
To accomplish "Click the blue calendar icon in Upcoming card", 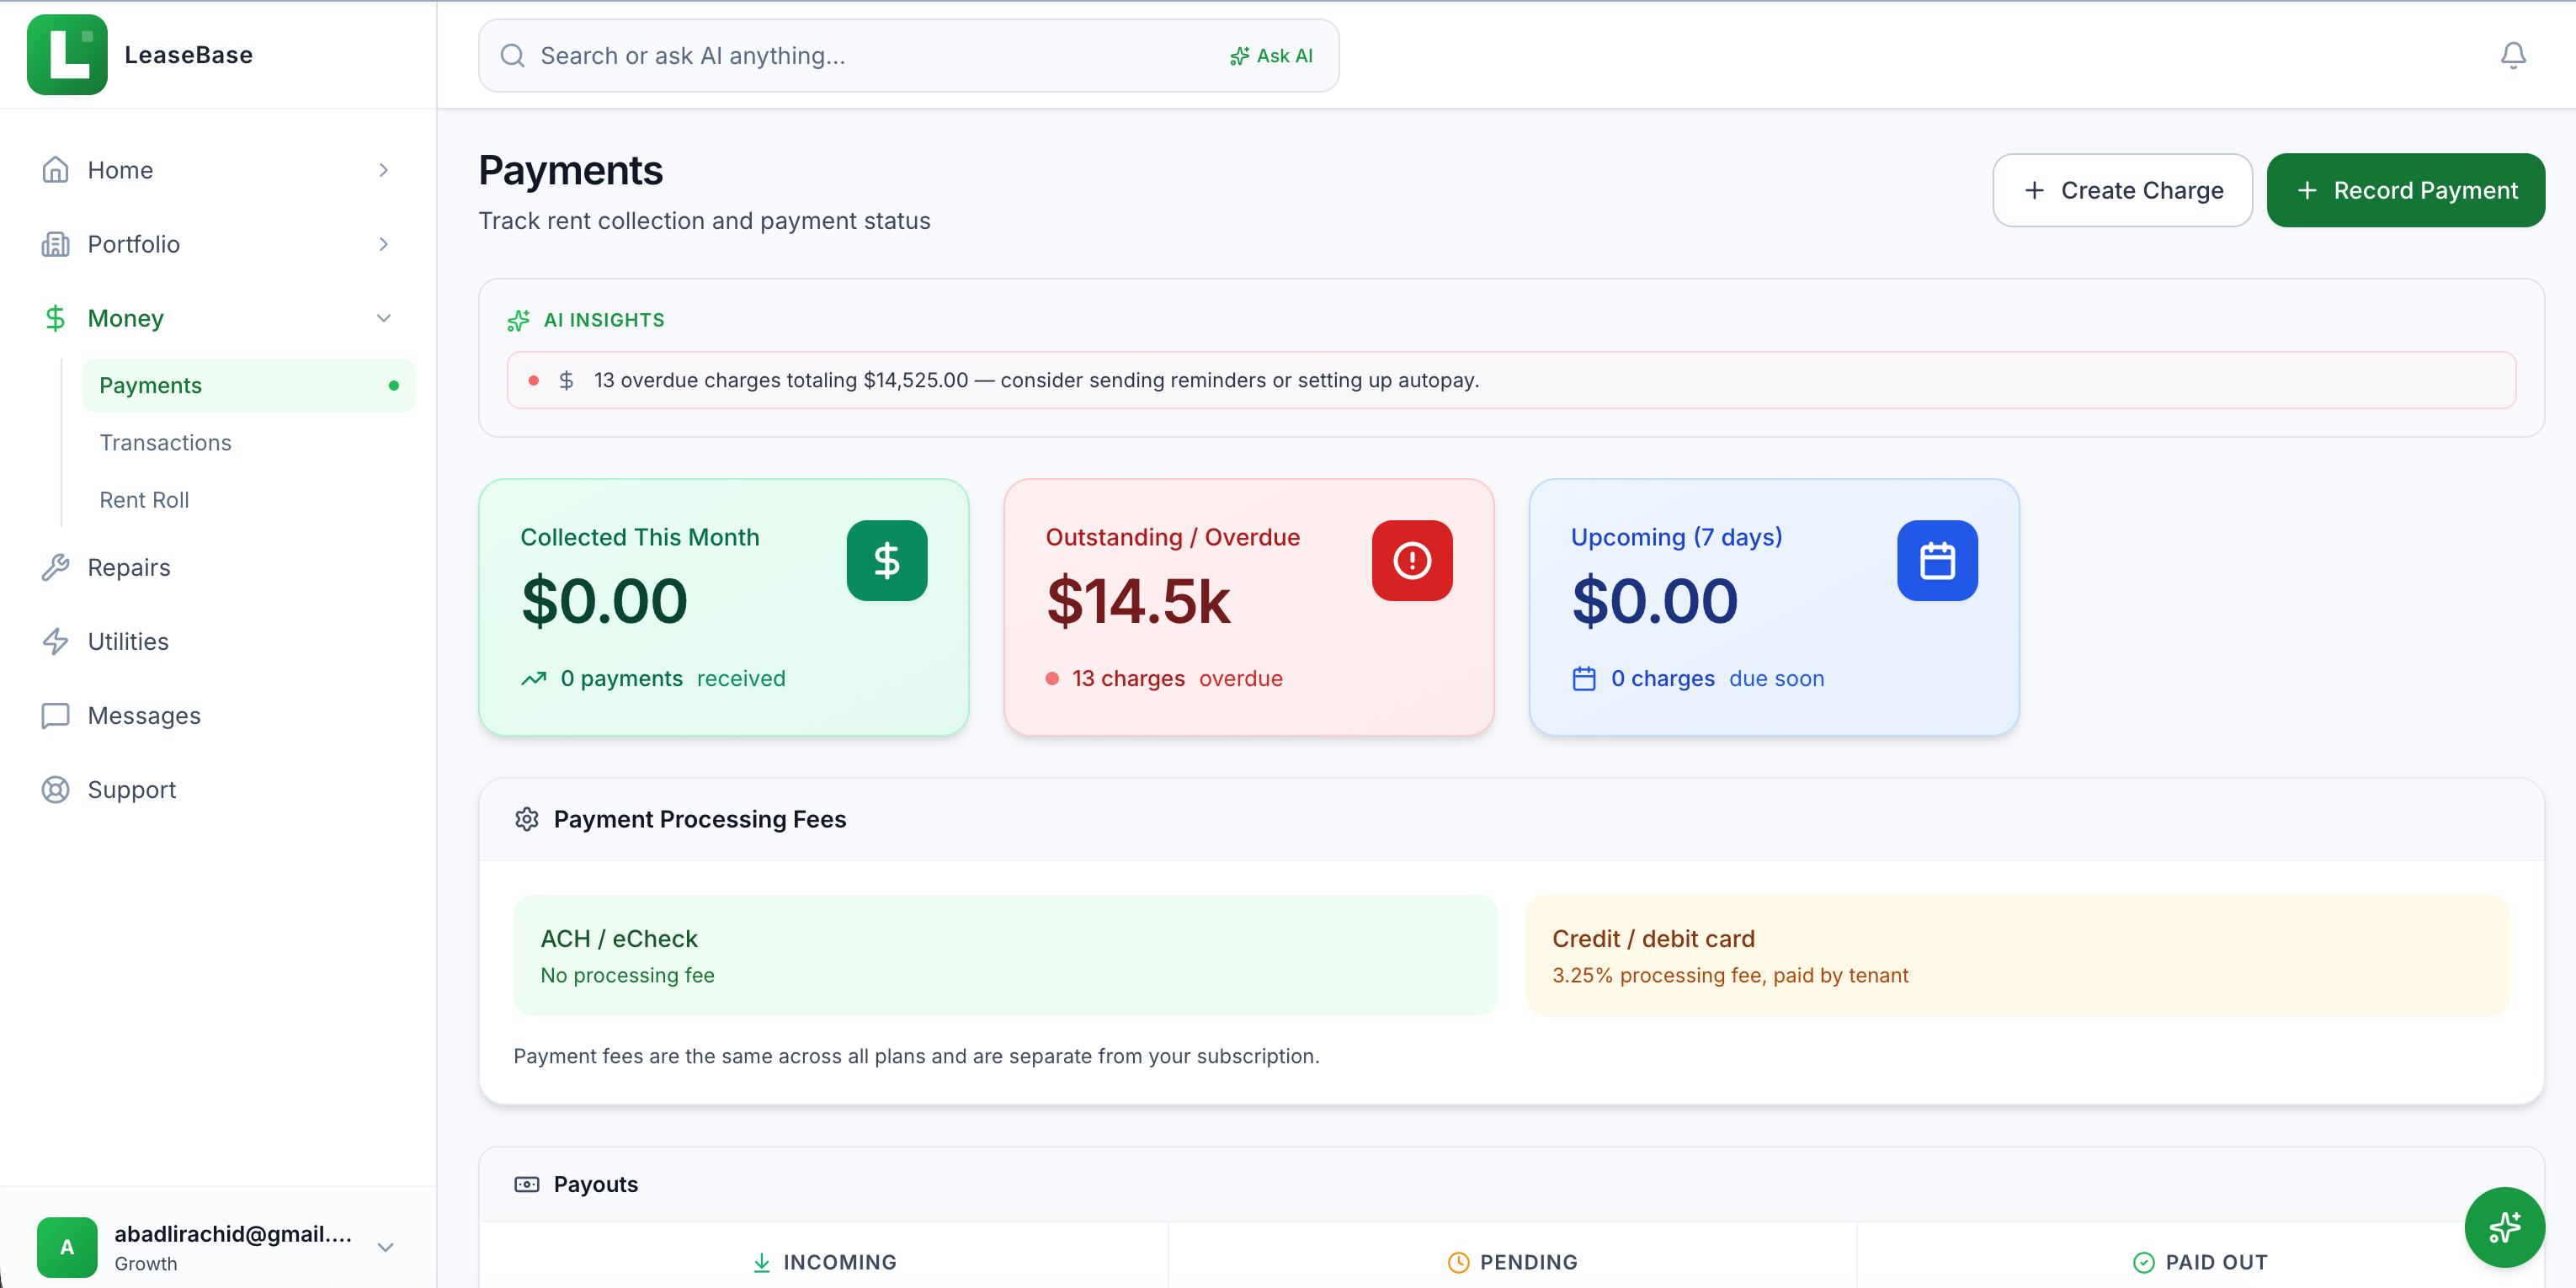I will (1937, 561).
